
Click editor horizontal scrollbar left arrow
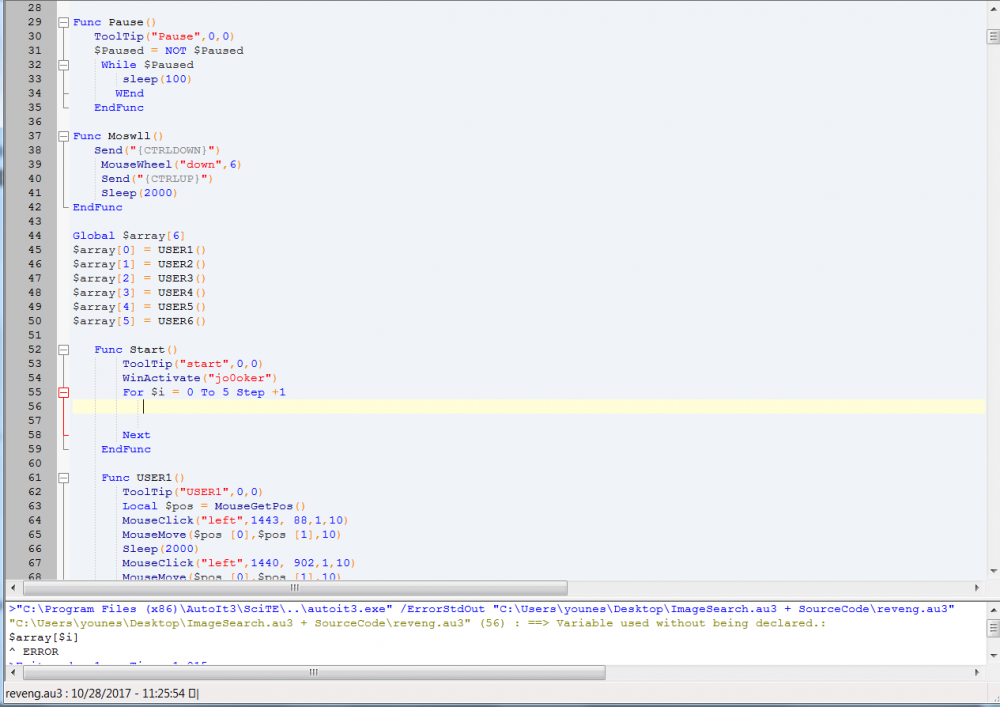13,588
